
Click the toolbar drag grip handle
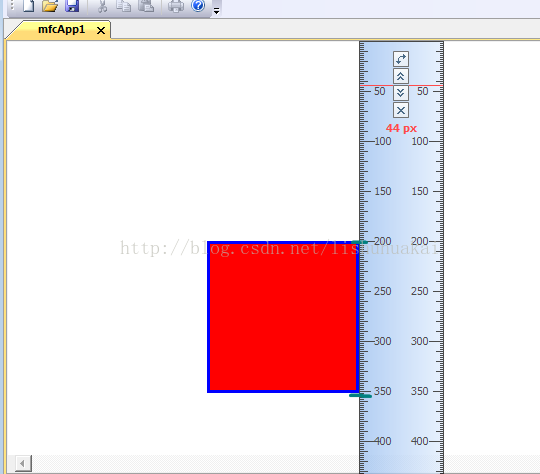(12, 5)
